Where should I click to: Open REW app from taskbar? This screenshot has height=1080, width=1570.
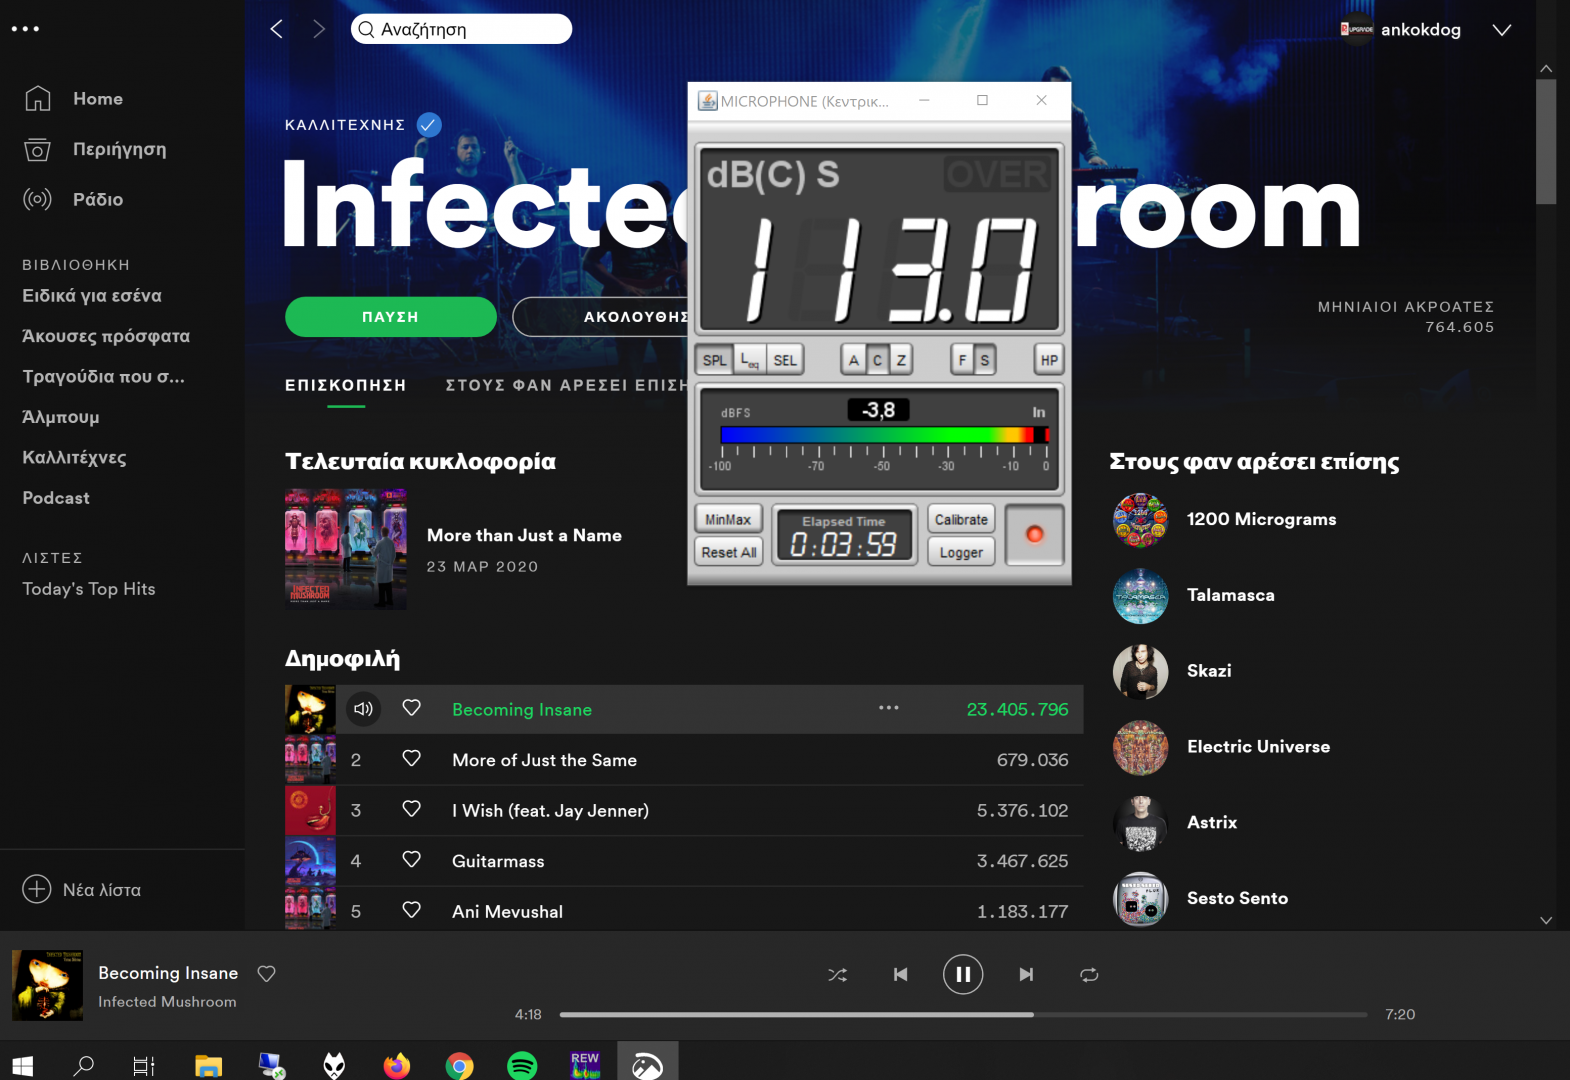pos(585,1065)
